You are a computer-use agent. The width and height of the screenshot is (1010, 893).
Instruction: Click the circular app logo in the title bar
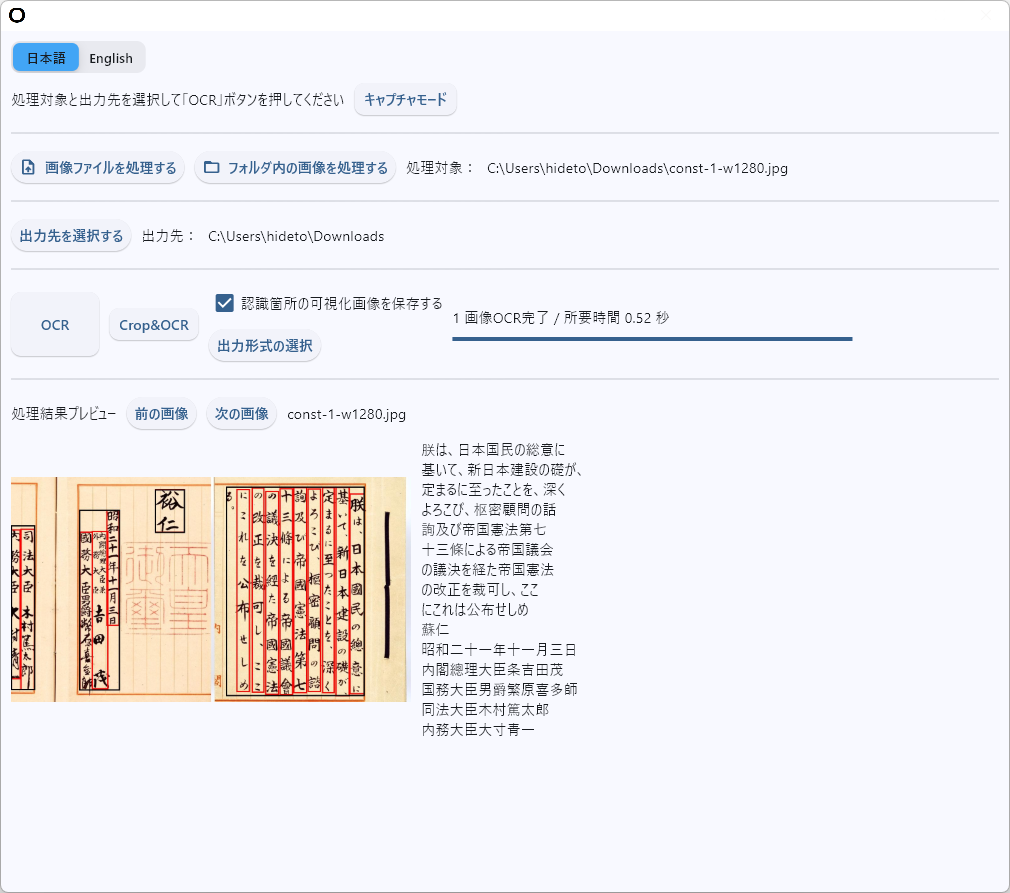pyautogui.click(x=17, y=15)
